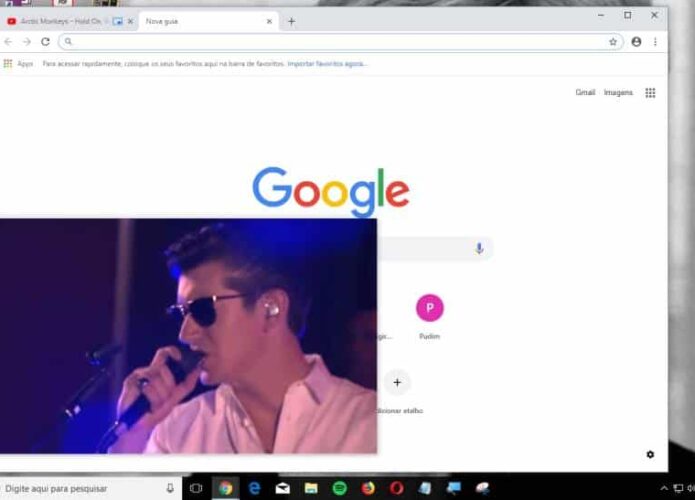This screenshot has height=500, width=695.
Task: Click the Google logo
Action: coord(331,191)
